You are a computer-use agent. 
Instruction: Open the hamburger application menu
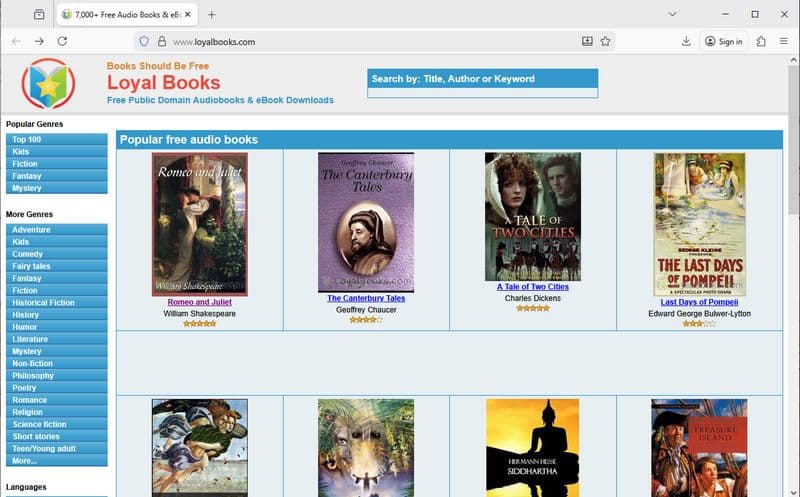click(x=784, y=41)
